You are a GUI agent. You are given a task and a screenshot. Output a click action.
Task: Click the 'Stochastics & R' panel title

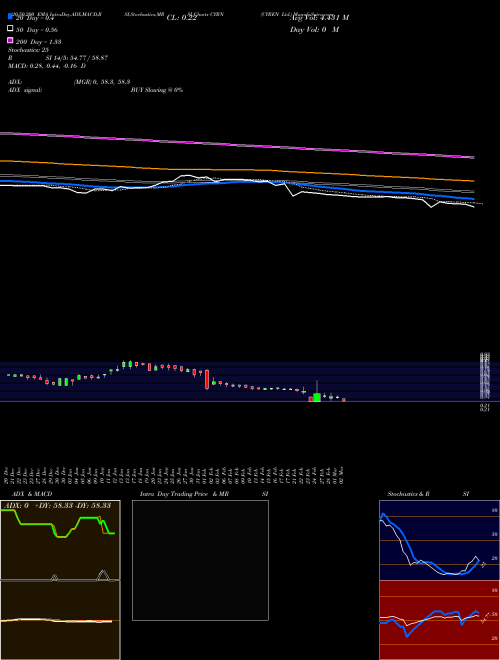[409, 494]
